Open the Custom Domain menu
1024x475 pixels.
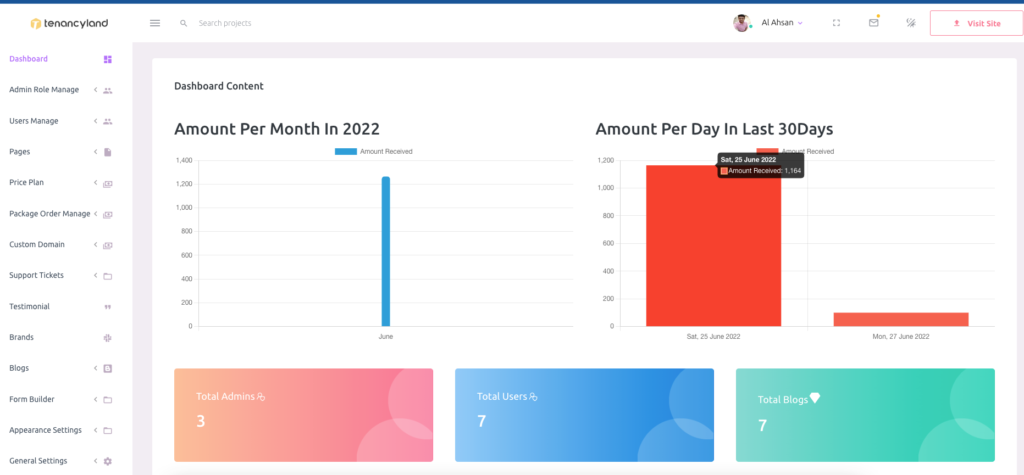37,244
